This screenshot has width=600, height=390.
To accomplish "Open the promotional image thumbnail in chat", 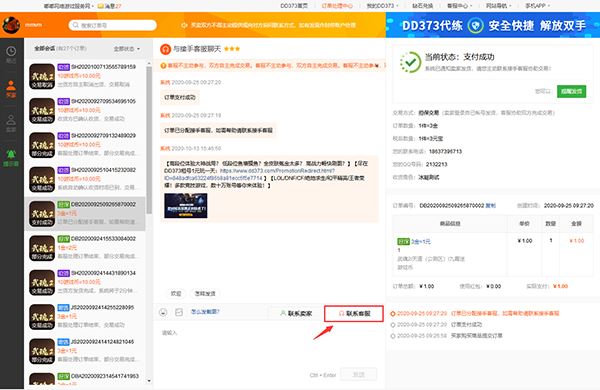I will (x=186, y=206).
